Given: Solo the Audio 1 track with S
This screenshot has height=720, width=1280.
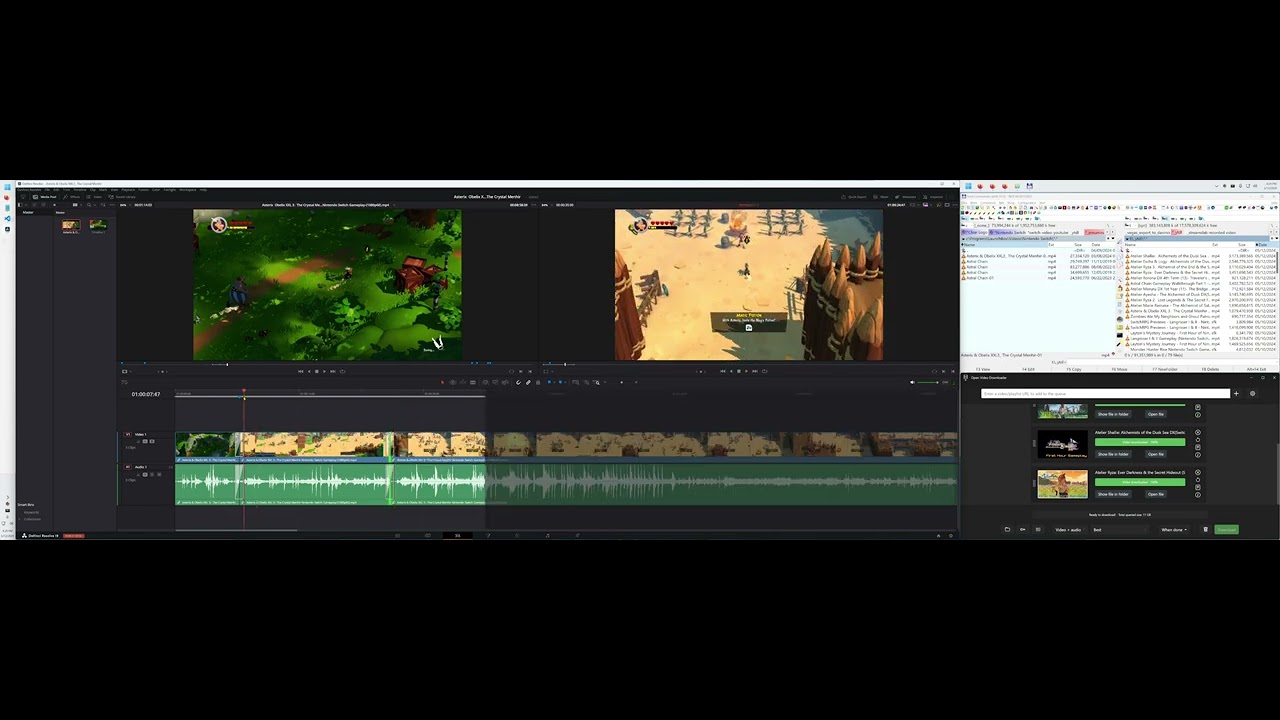Looking at the screenshot, I should (152, 474).
